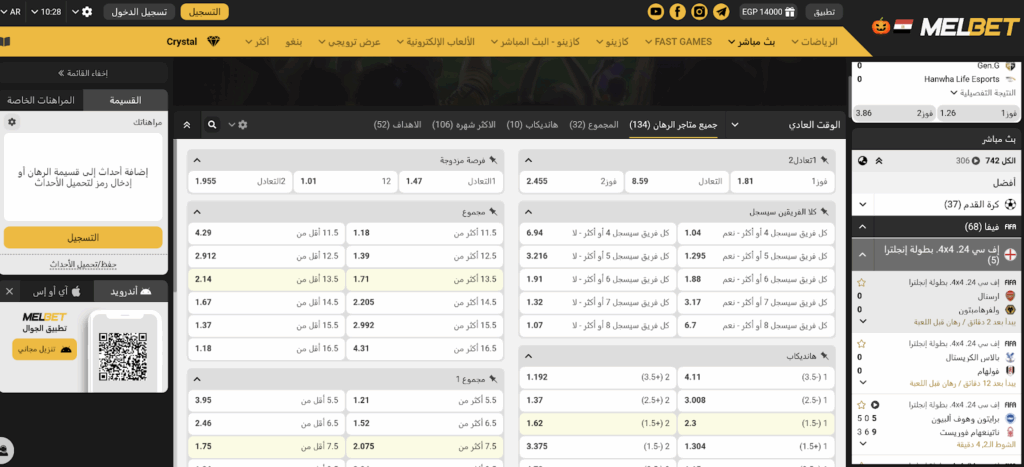Image resolution: width=1024 pixels, height=467 pixels.
Task: Open the عرض ترويجي menu
Action: pos(349,41)
